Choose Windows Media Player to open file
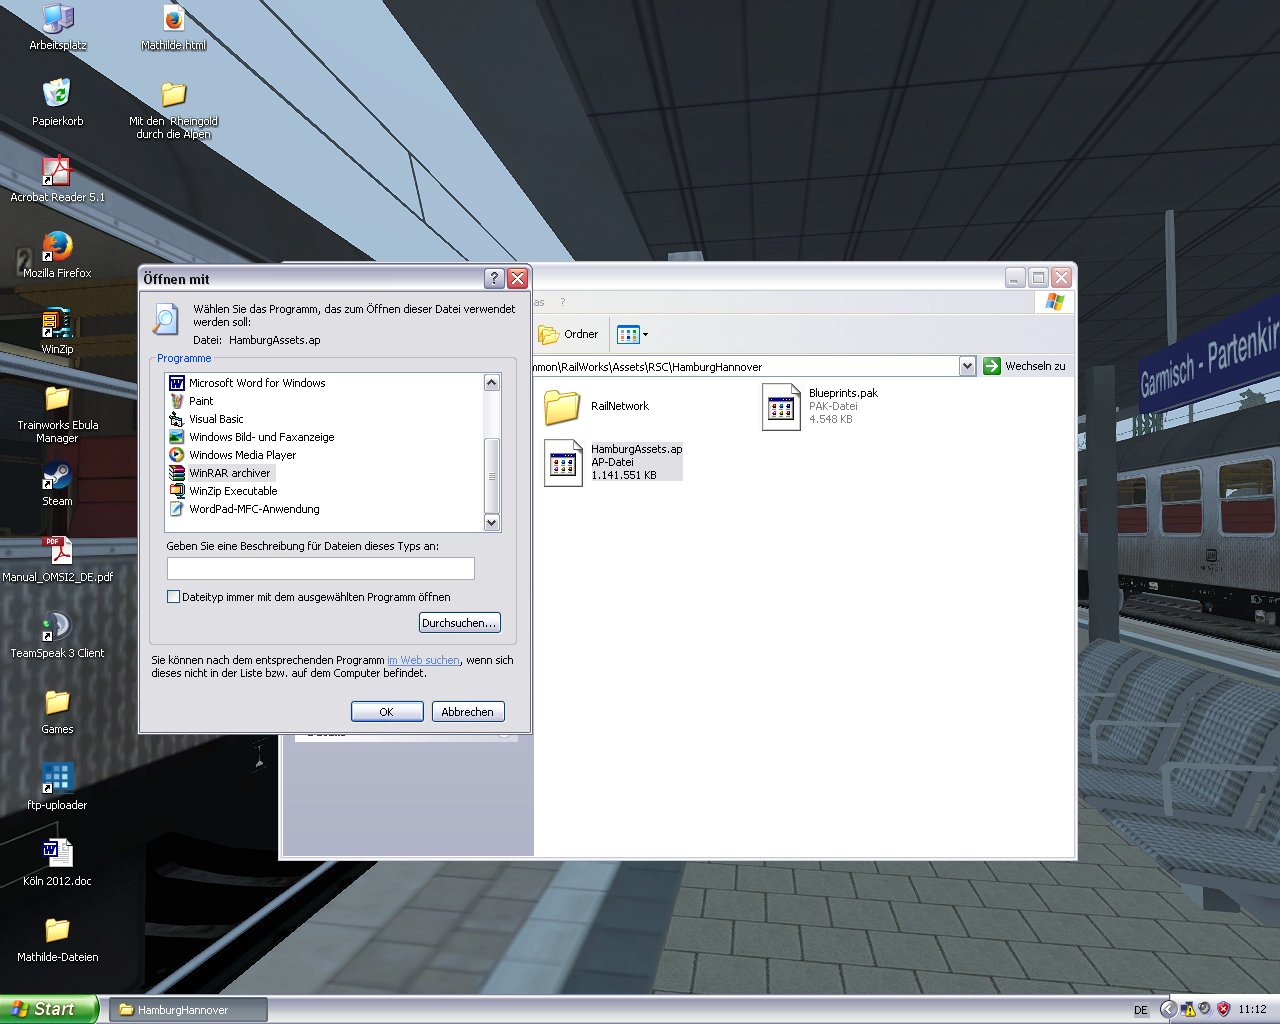The width and height of the screenshot is (1280, 1024). pos(233,455)
